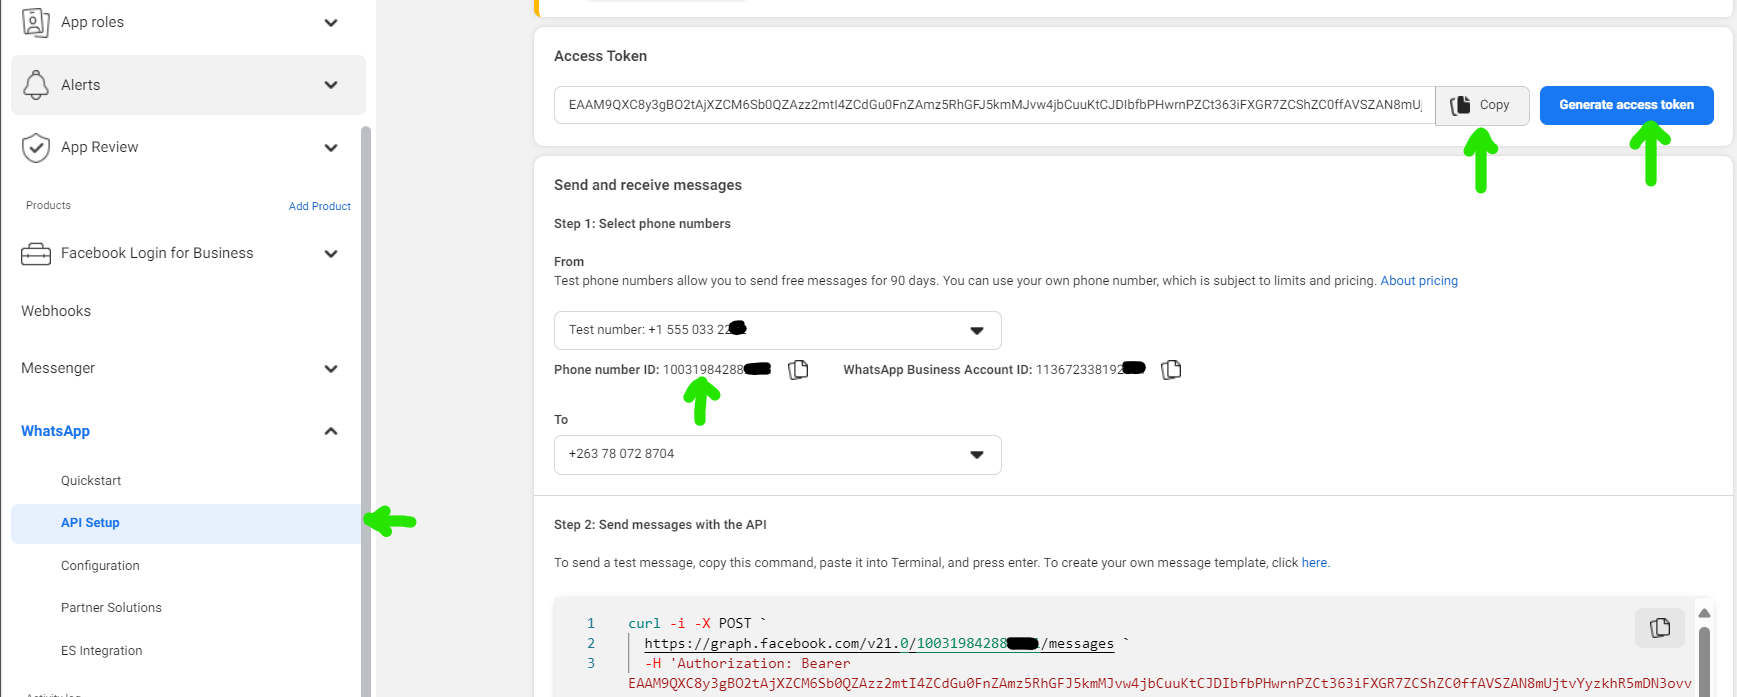Open the Webhooks product page
This screenshot has height=697, width=1737.
point(56,311)
